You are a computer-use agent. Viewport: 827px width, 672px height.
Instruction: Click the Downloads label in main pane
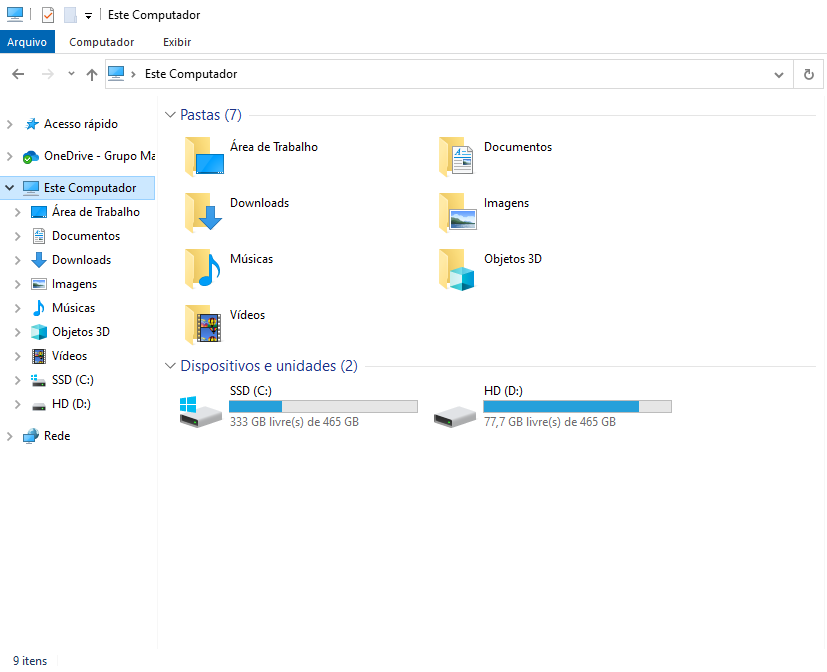[259, 203]
